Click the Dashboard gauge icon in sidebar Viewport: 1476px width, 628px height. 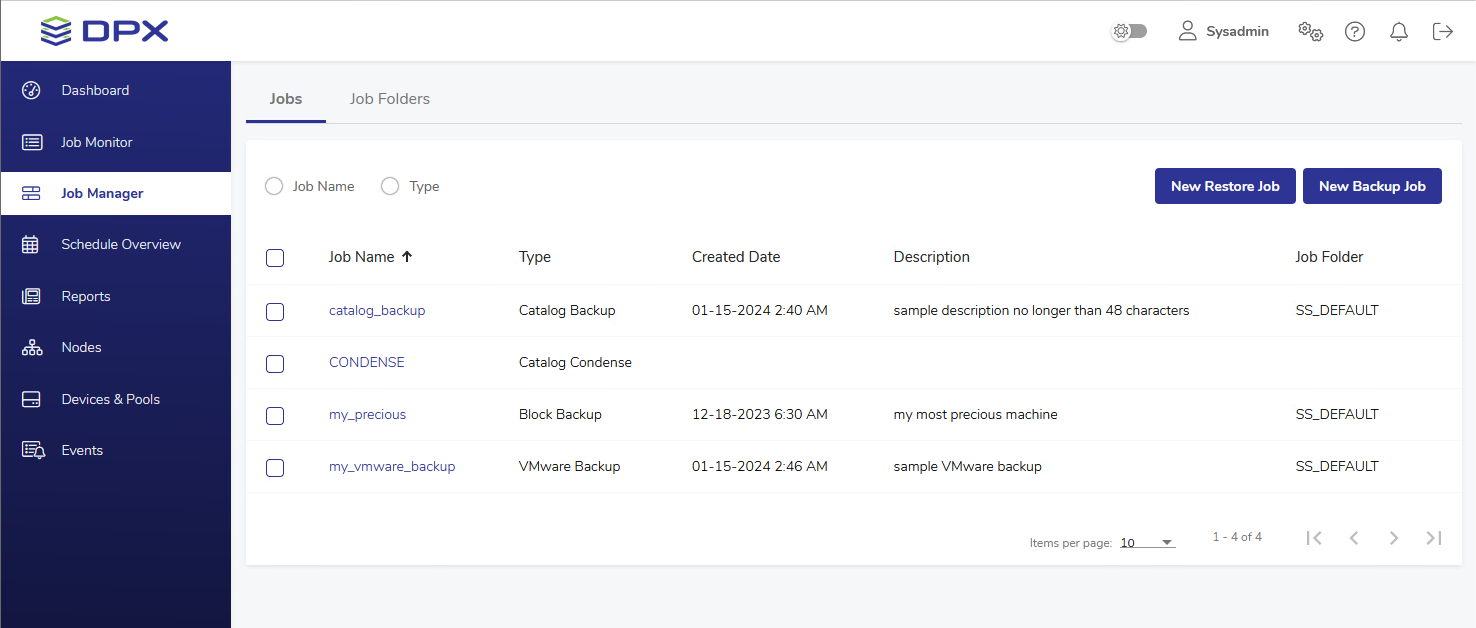tap(31, 90)
